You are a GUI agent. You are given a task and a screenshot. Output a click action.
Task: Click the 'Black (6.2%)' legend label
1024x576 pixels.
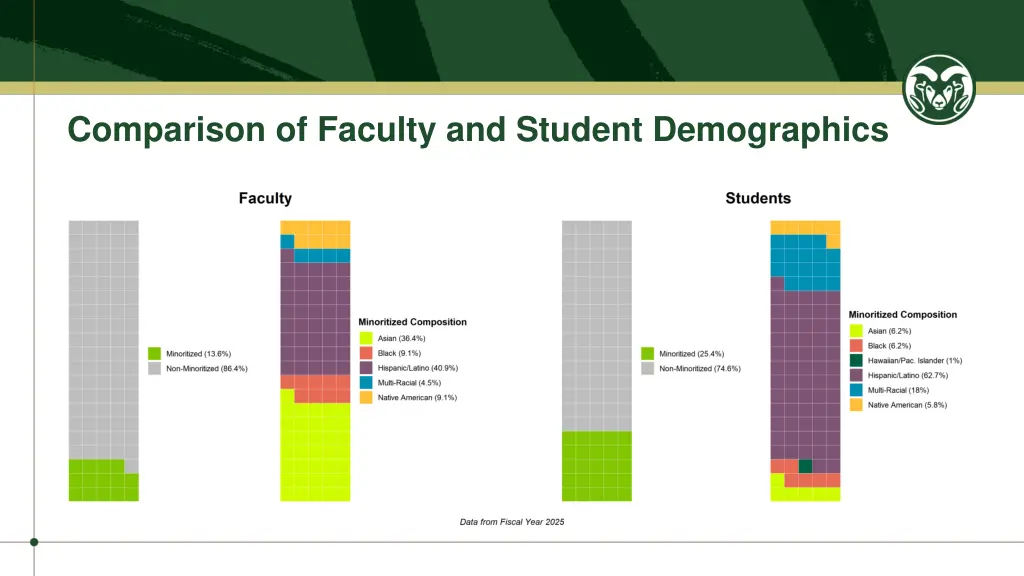click(889, 346)
